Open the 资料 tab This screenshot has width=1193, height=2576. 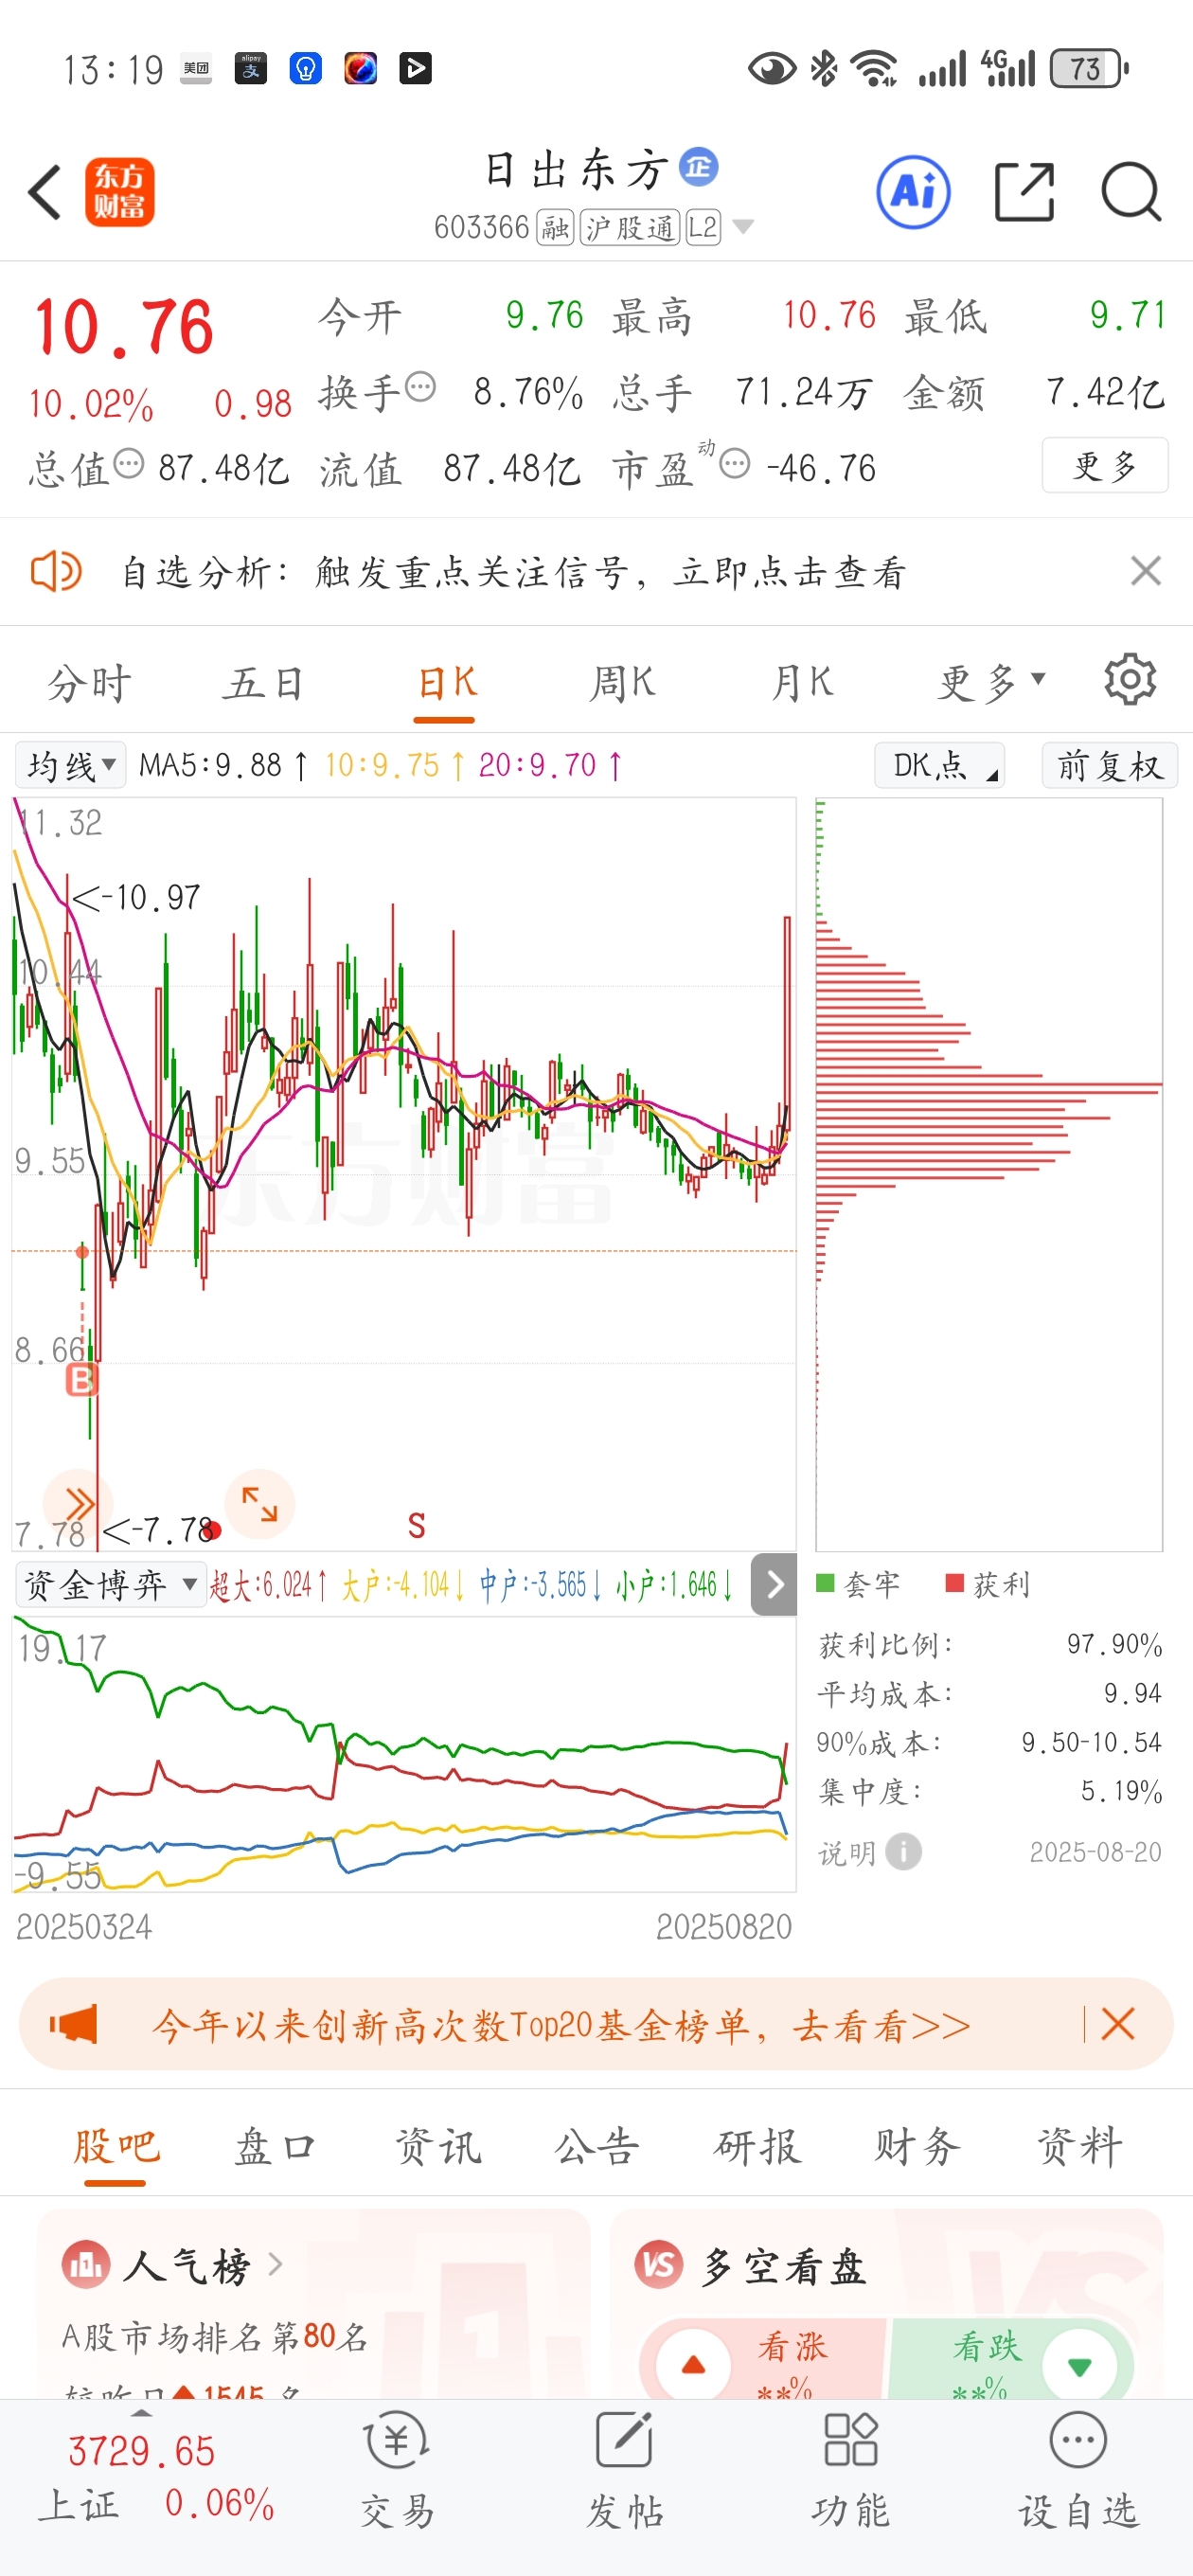(1080, 2147)
